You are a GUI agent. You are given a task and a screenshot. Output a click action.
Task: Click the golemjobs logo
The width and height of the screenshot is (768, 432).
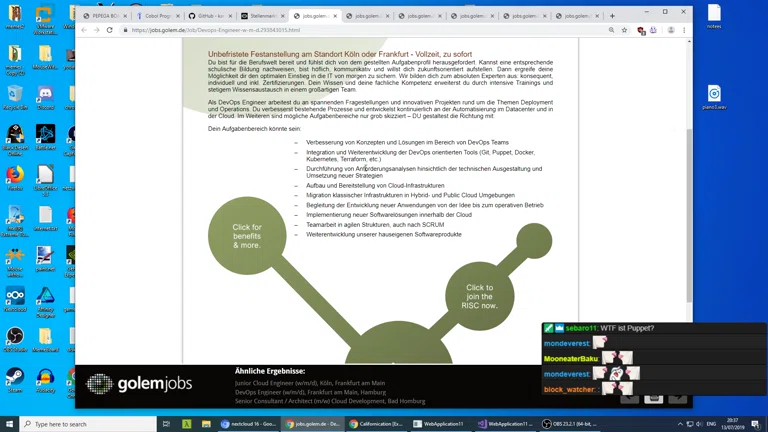(x=139, y=384)
